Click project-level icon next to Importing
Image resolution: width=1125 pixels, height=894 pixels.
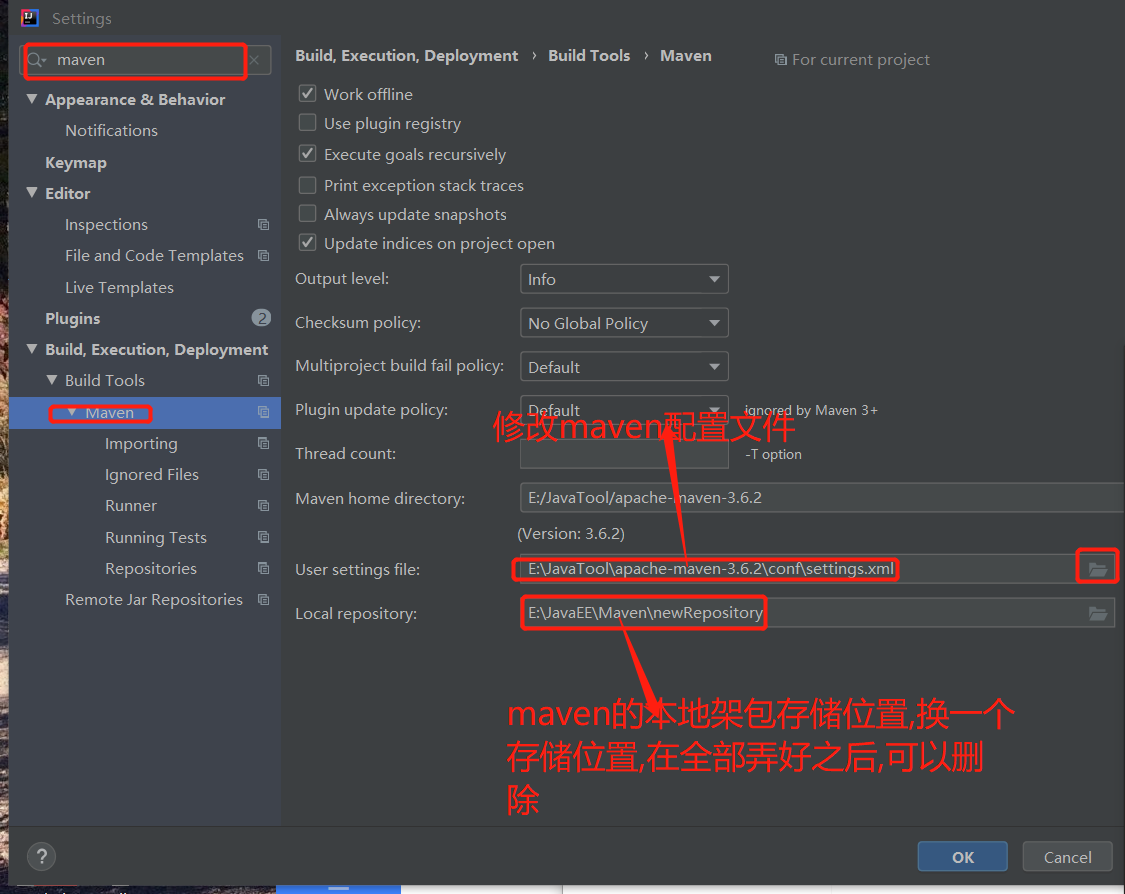pos(263,443)
